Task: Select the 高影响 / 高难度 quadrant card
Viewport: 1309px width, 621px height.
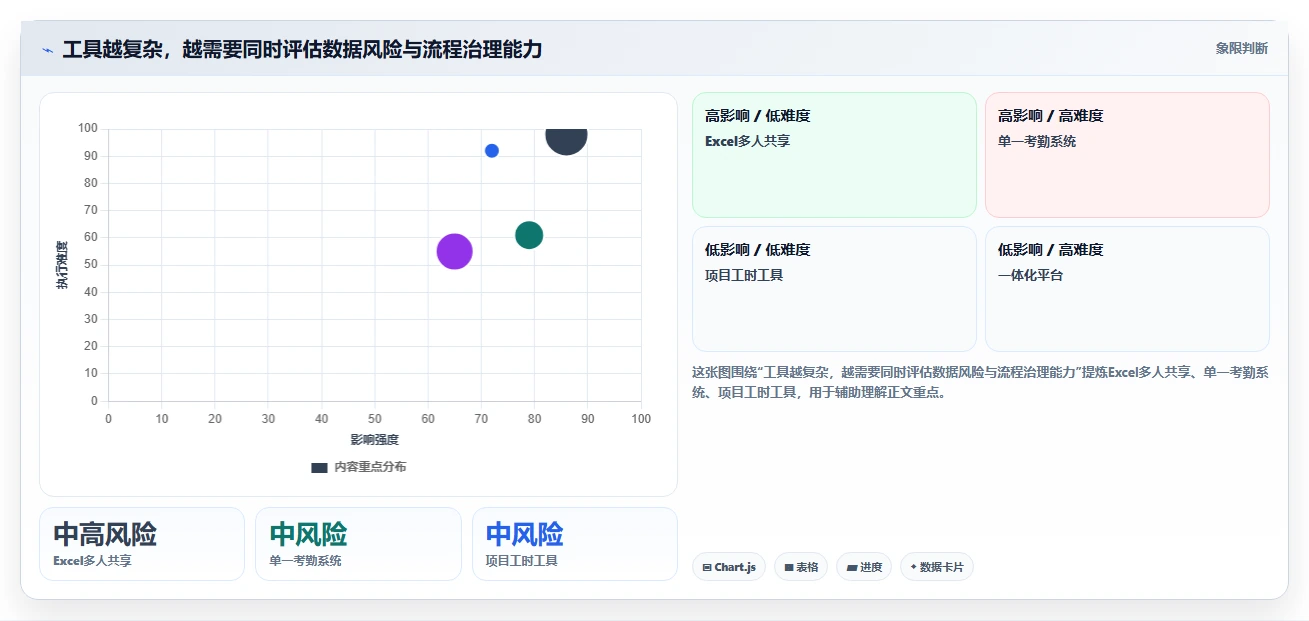Action: 1127,155
